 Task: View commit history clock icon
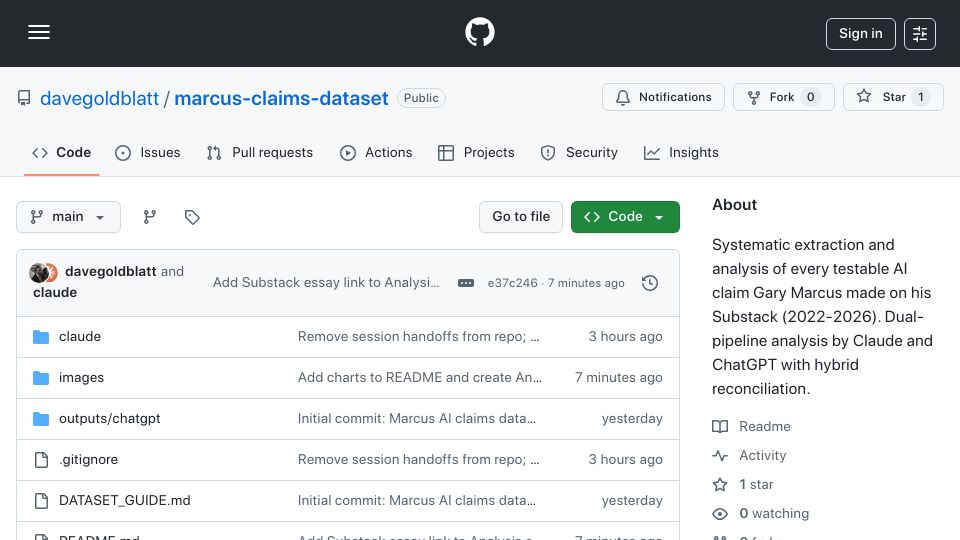[x=650, y=283]
